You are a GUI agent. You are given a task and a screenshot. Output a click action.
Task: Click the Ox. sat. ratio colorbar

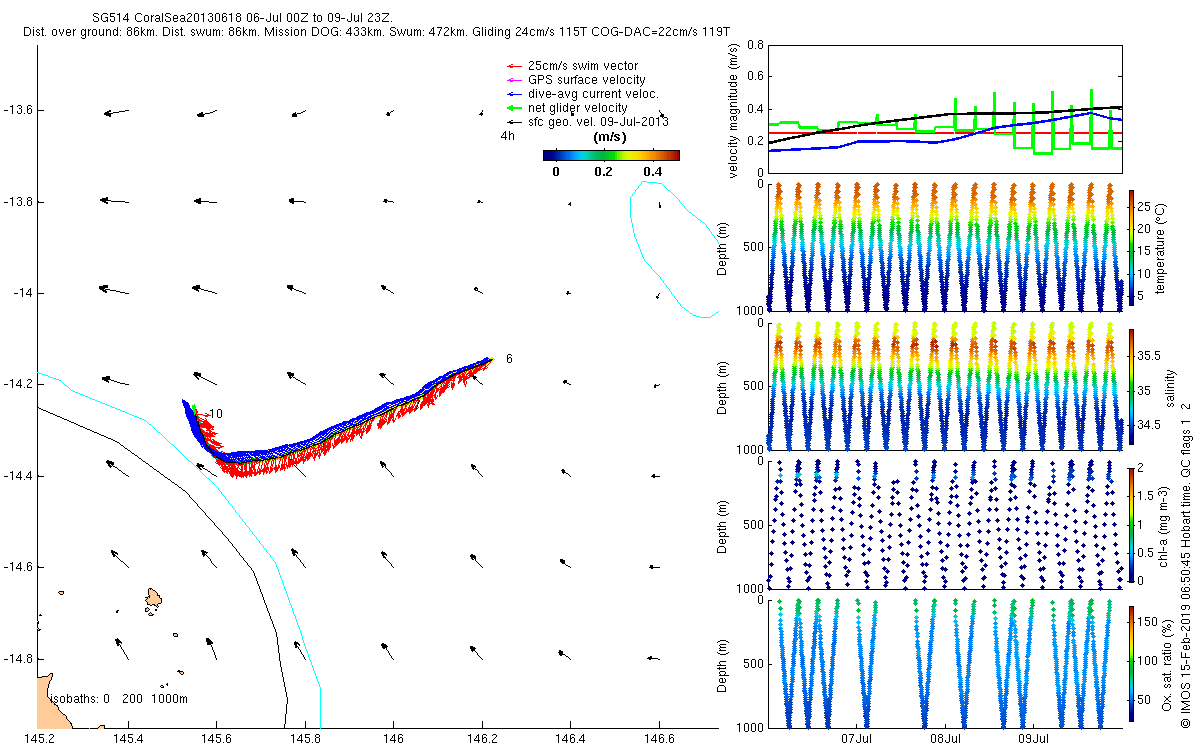click(1131, 662)
